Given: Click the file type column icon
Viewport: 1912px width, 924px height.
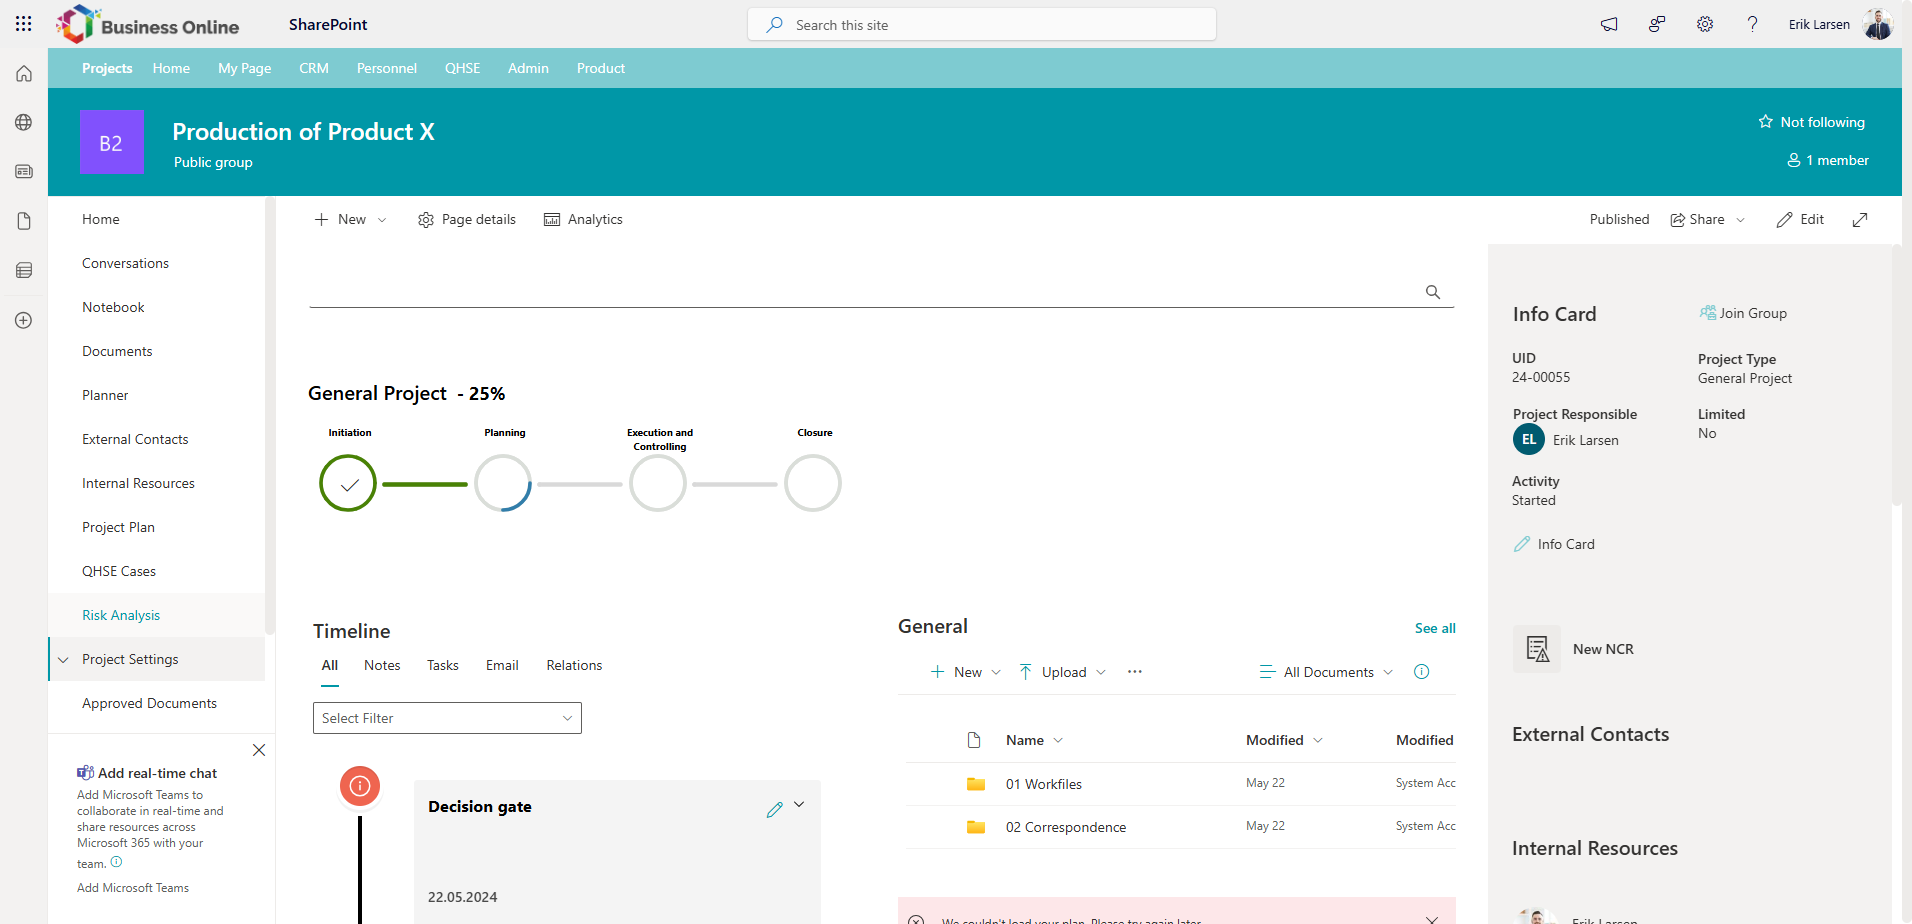Looking at the screenshot, I should (x=974, y=740).
